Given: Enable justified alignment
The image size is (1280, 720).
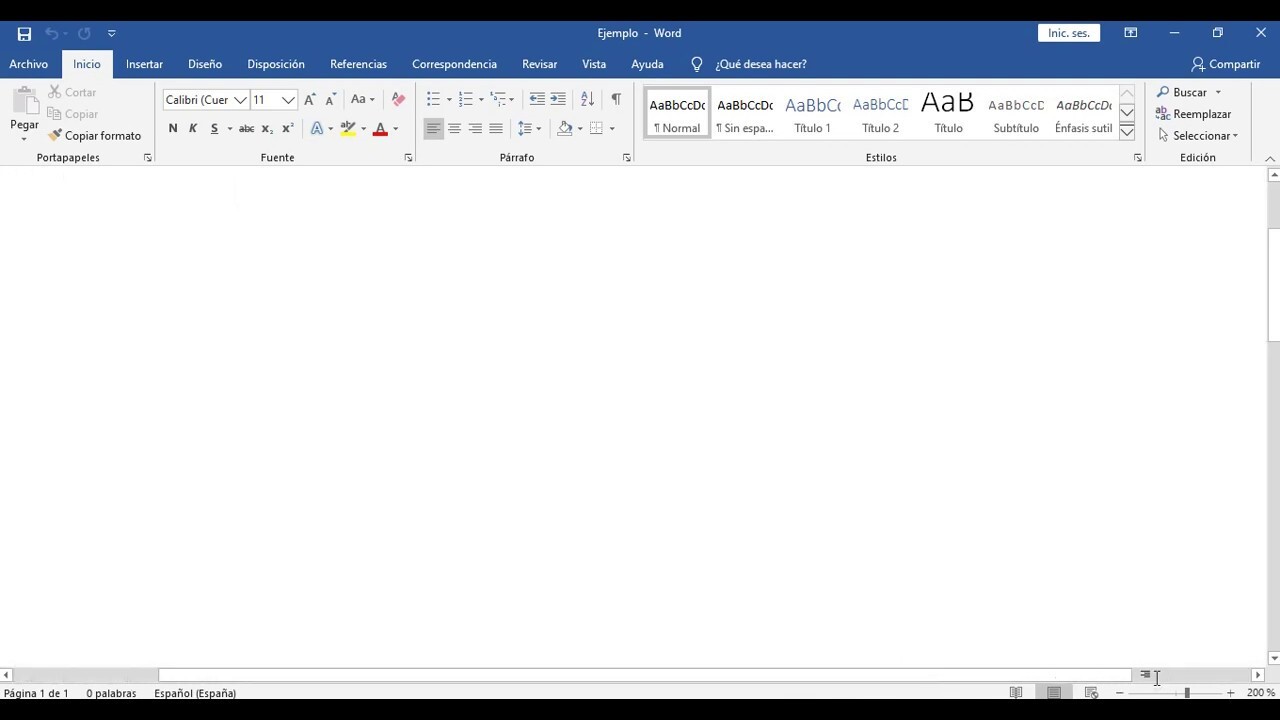Looking at the screenshot, I should [x=496, y=128].
